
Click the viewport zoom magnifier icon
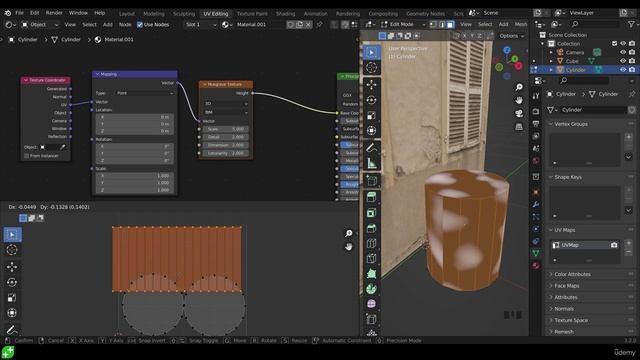(x=519, y=87)
